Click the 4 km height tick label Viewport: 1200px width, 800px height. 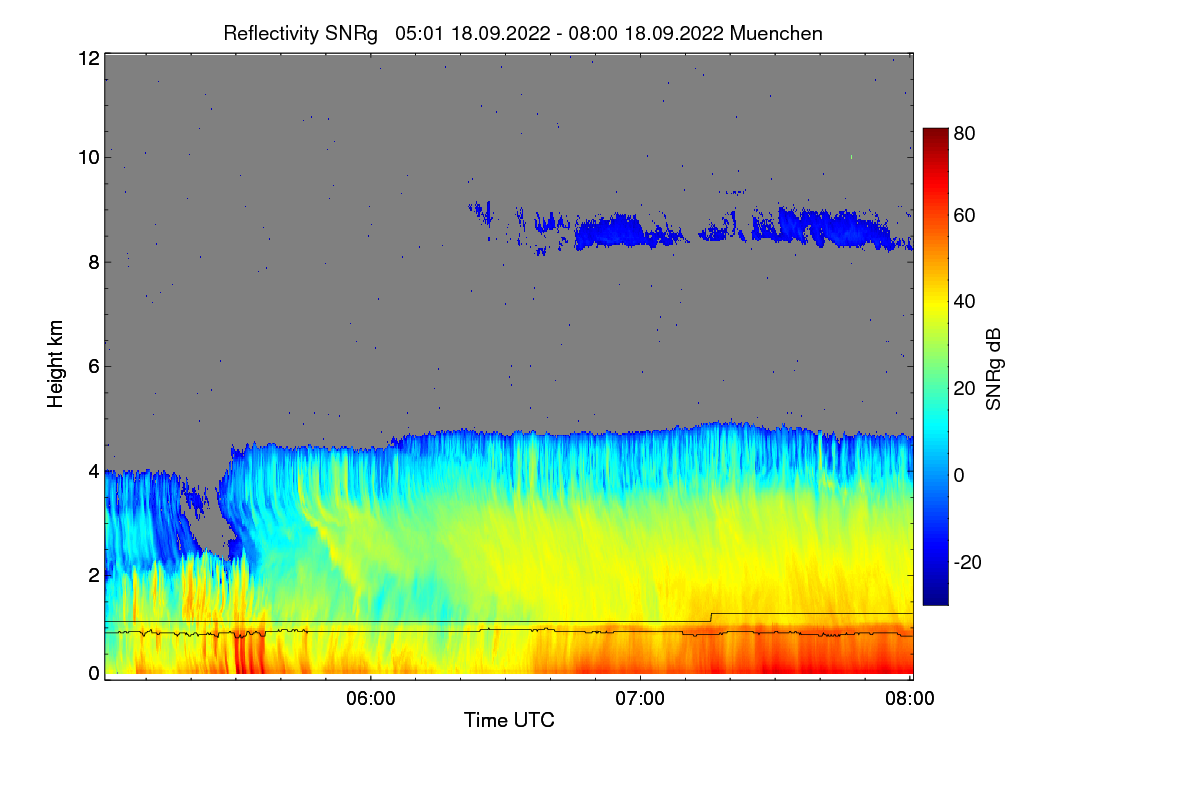coord(93,470)
